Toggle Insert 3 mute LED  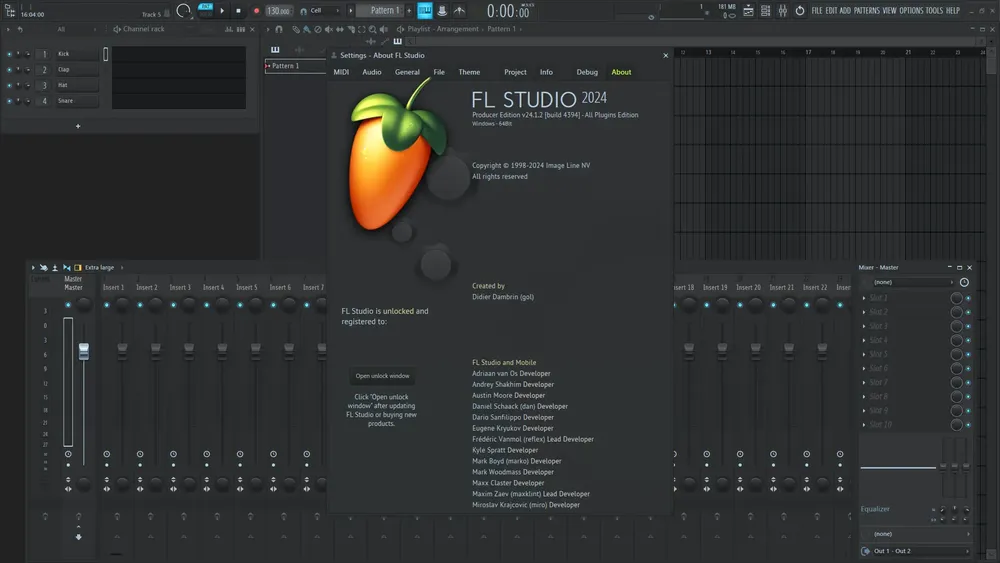coord(173,305)
